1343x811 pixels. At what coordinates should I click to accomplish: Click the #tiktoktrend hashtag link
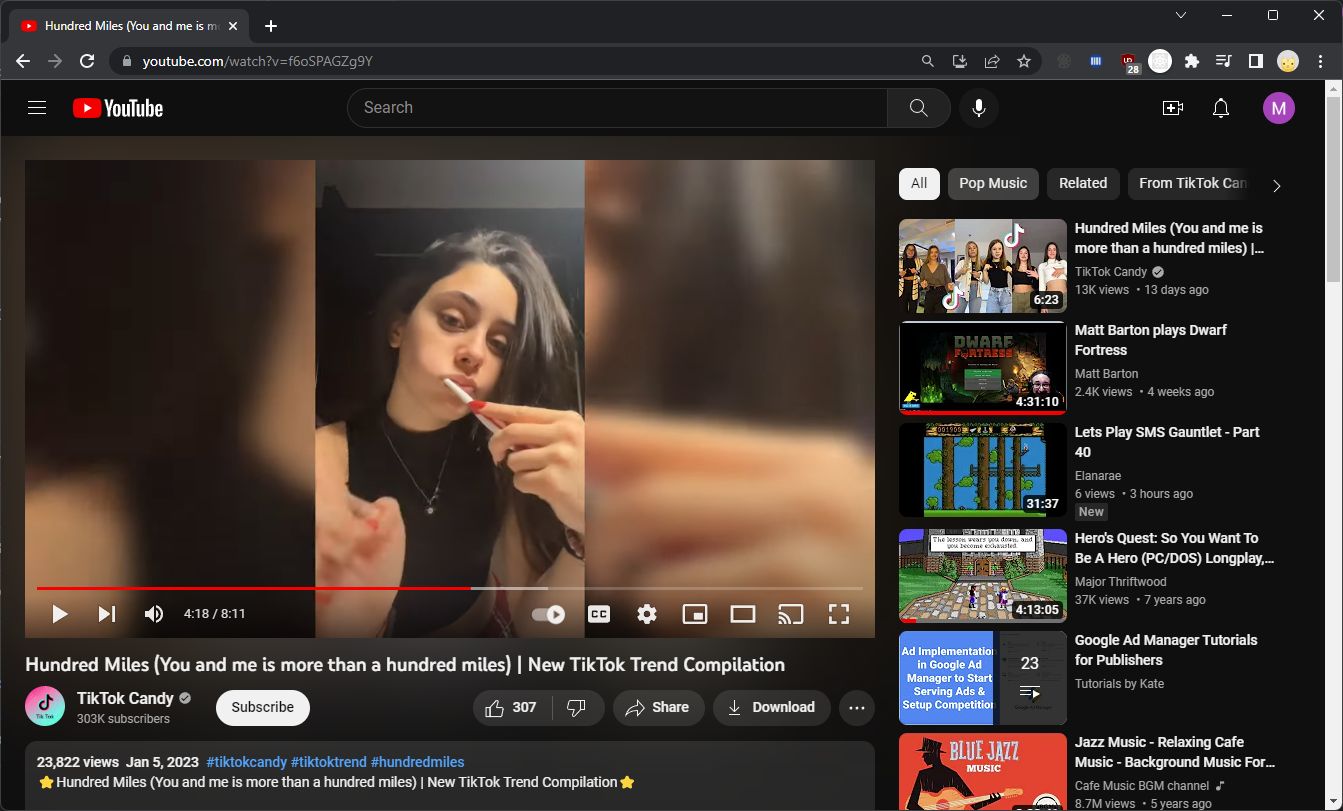click(328, 762)
